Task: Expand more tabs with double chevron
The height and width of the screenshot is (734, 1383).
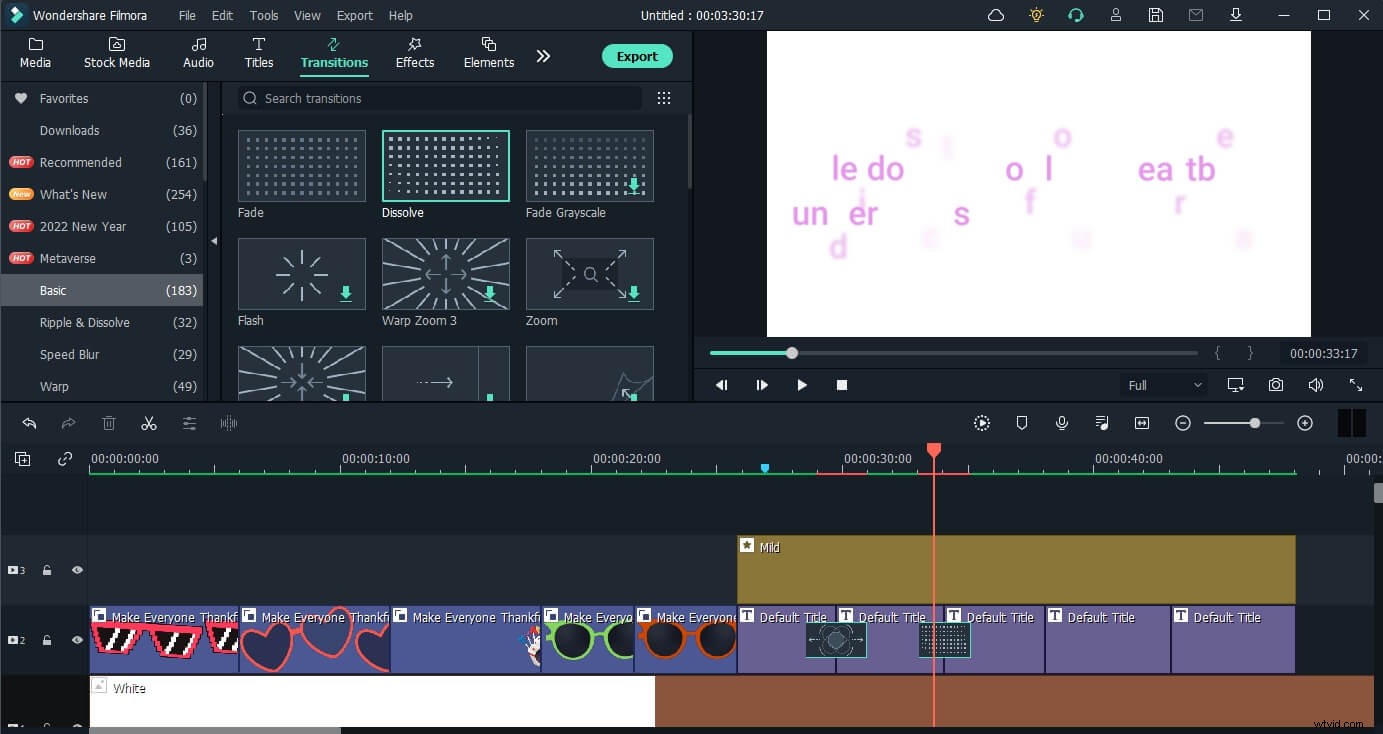Action: [543, 56]
